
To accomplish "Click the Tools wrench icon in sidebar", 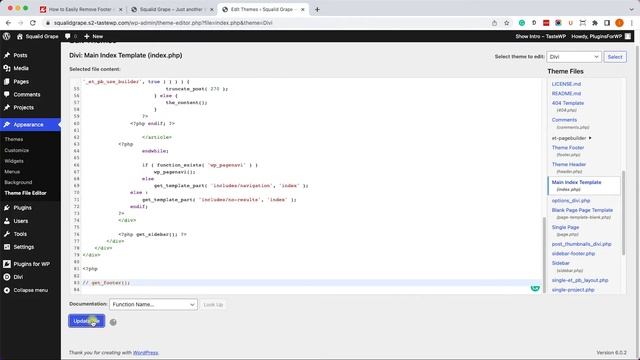I will tap(7, 234).
